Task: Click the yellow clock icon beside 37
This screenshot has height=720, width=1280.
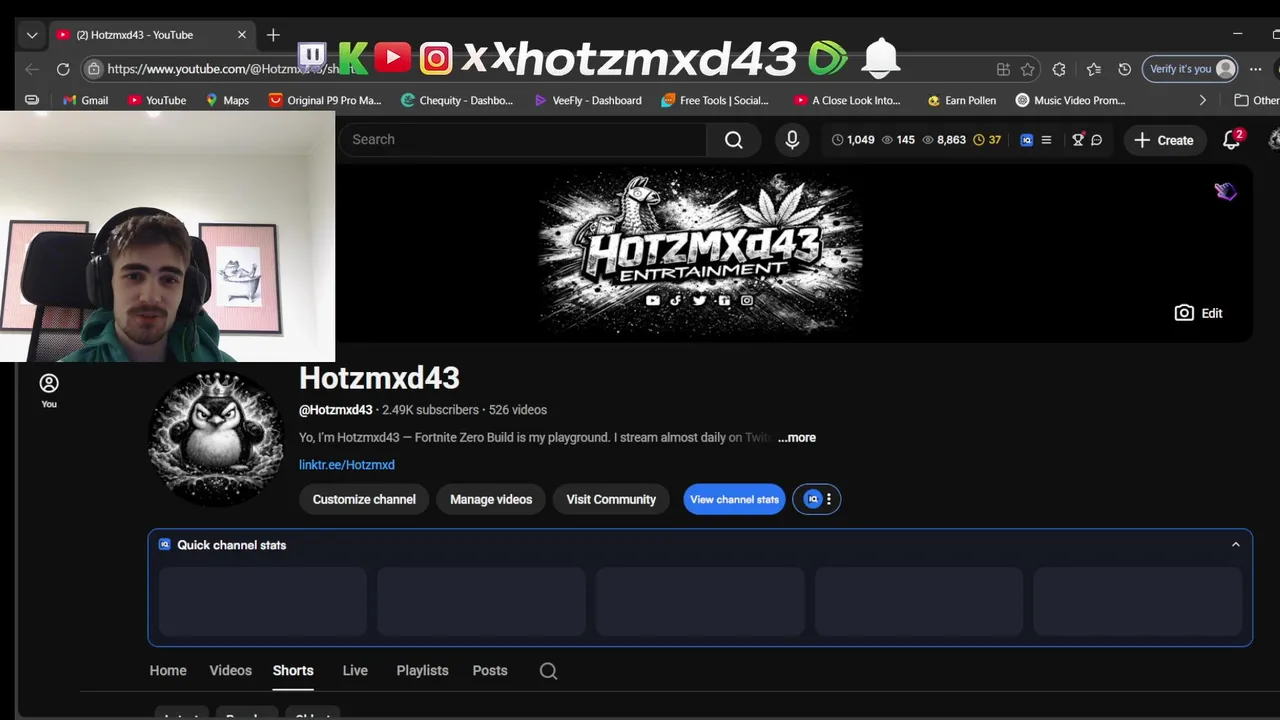Action: pos(979,140)
